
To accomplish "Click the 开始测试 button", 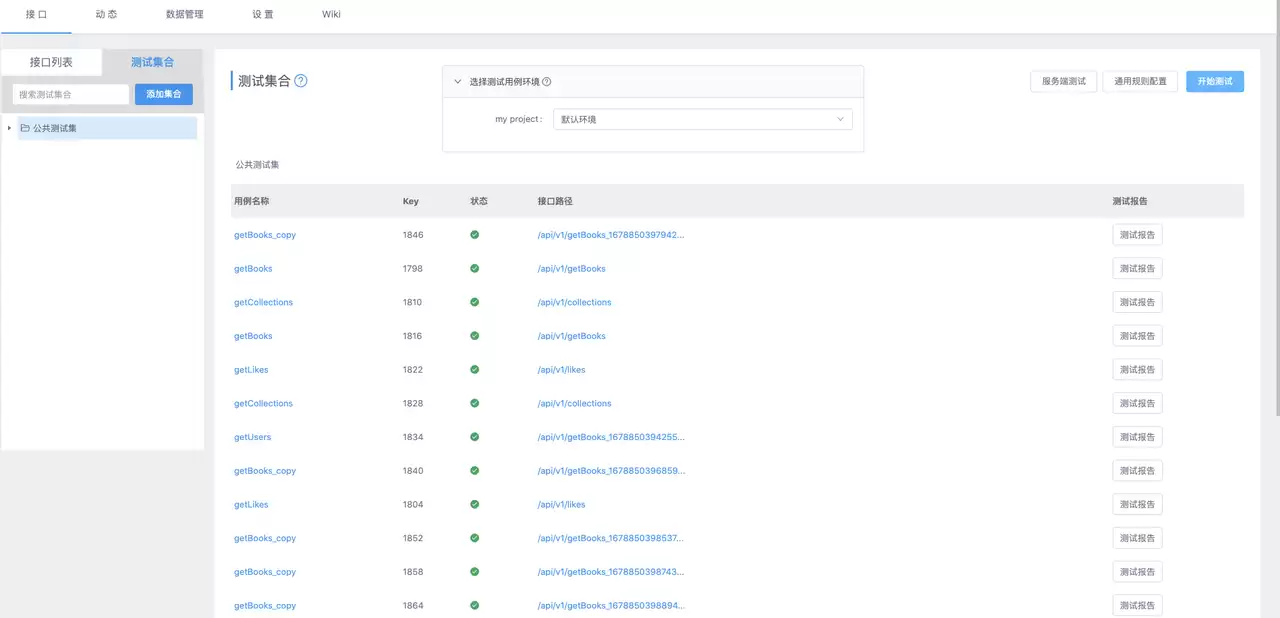I will [1215, 82].
